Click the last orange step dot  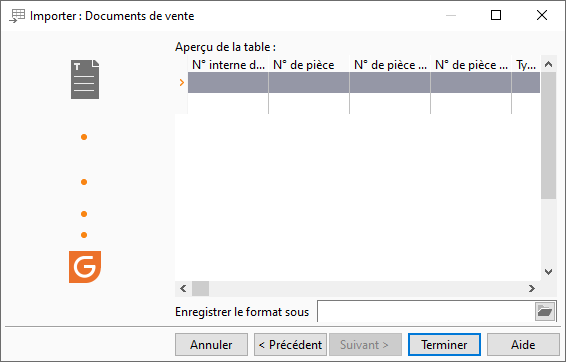click(84, 235)
